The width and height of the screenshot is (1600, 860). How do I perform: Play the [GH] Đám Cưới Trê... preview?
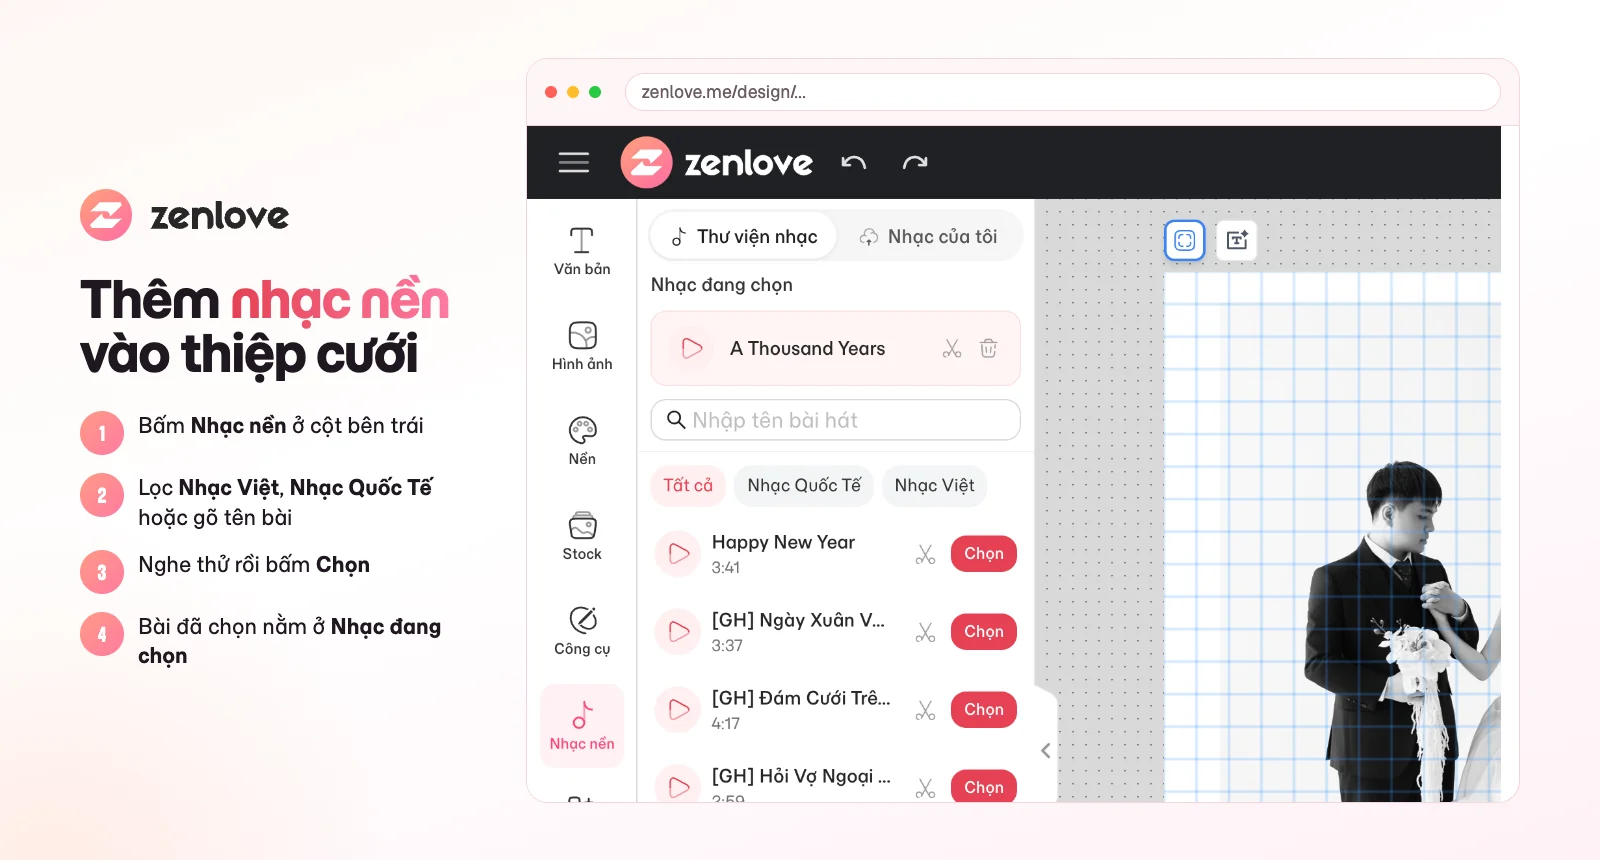679,710
